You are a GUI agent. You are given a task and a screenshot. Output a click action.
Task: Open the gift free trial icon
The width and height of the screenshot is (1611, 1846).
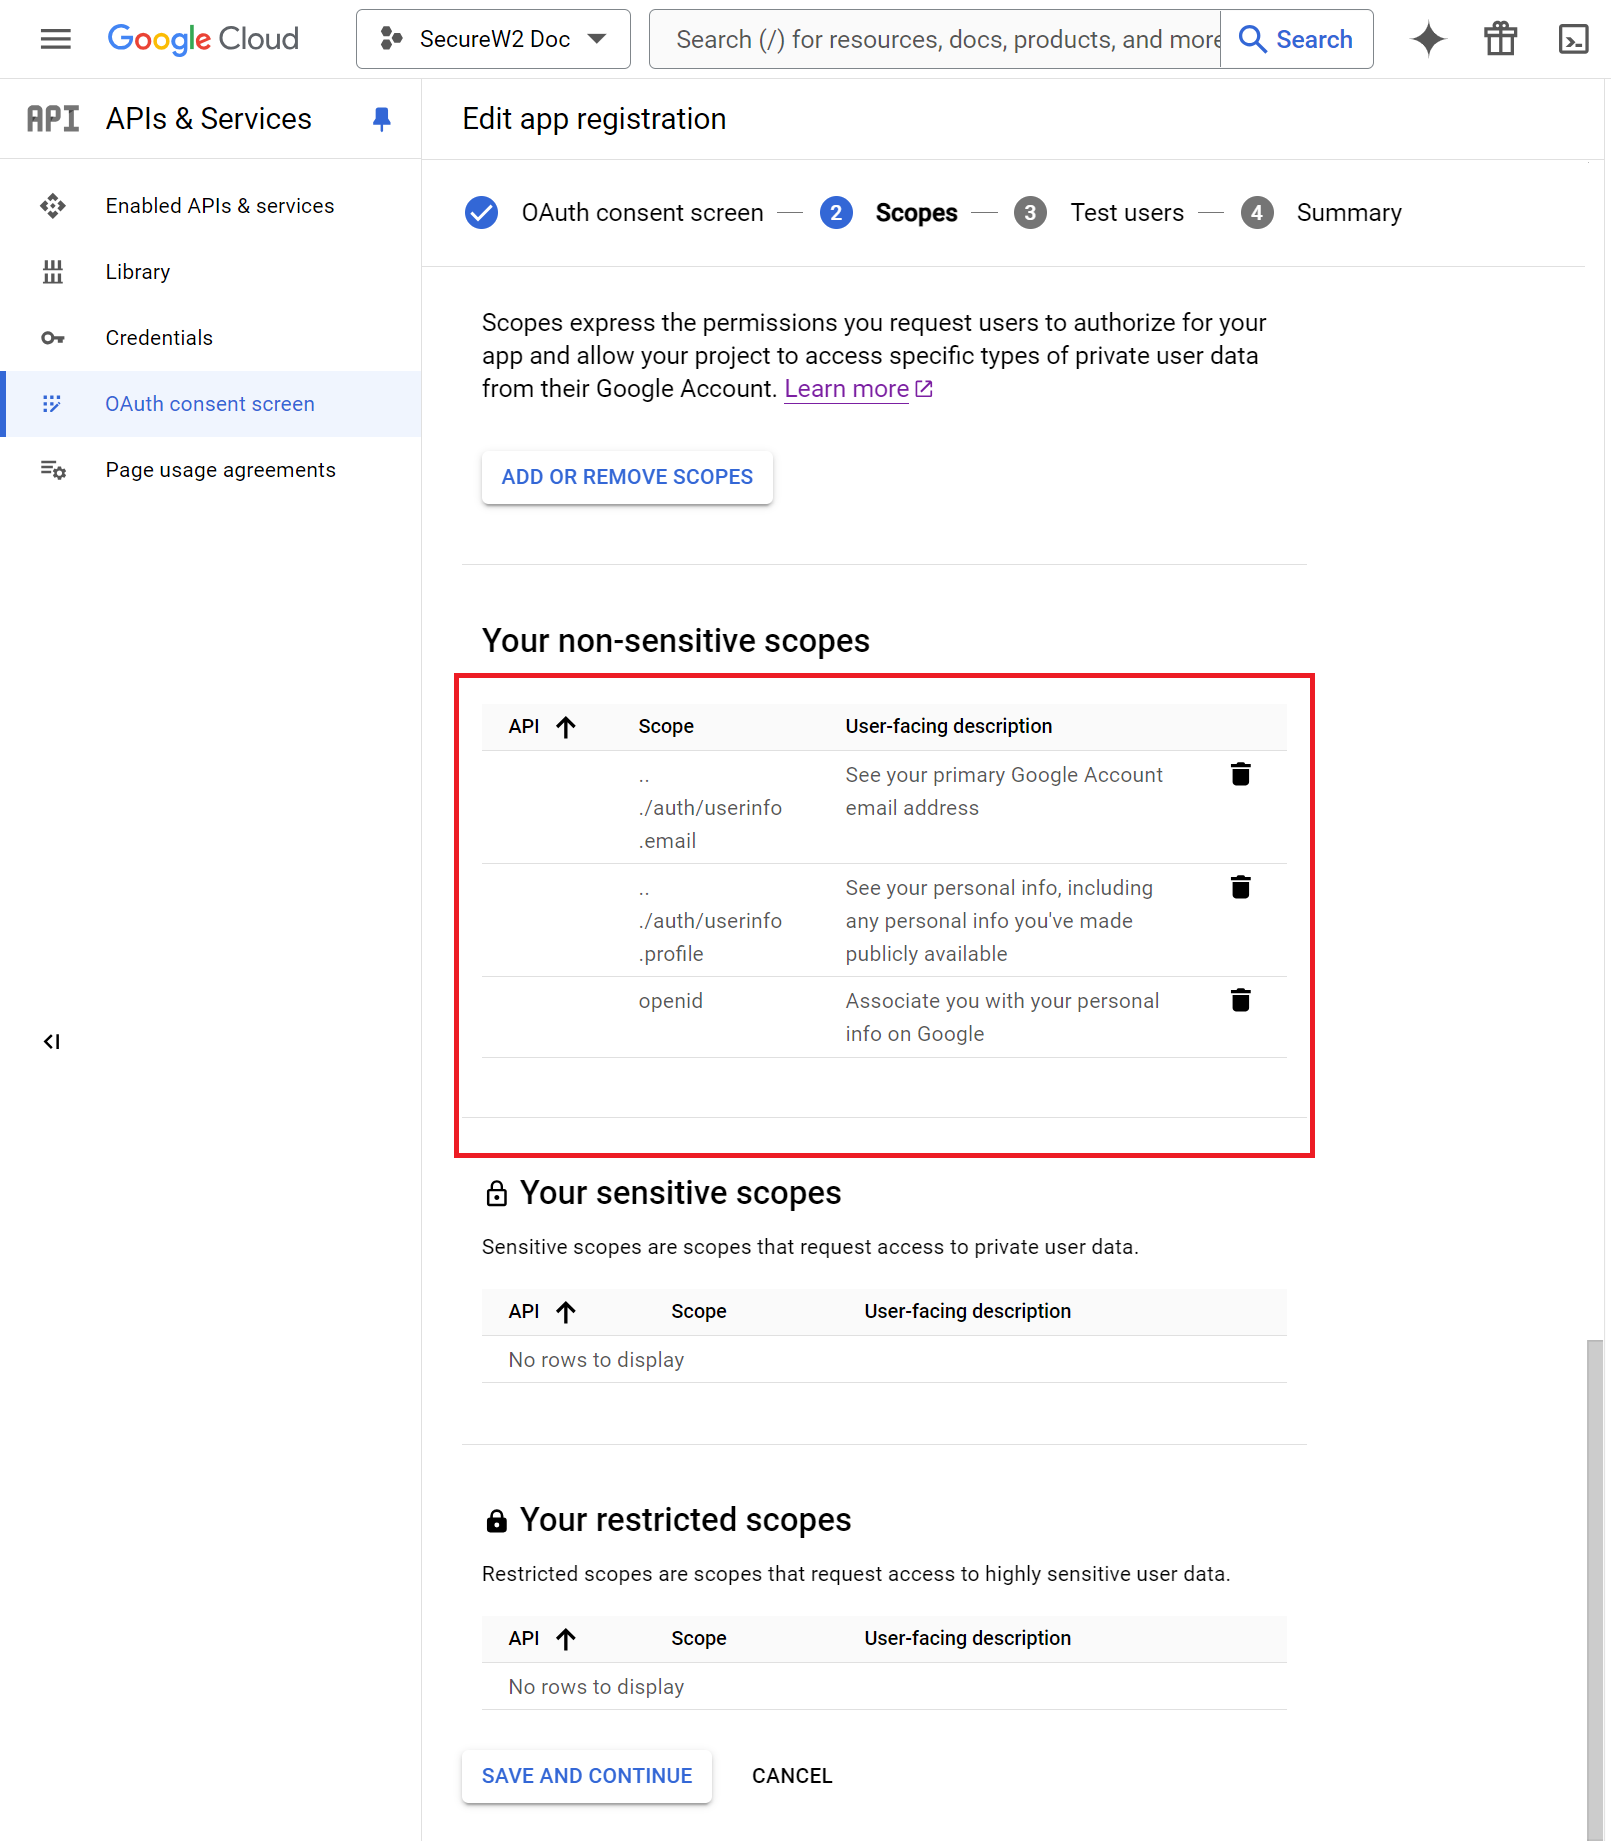(x=1500, y=39)
